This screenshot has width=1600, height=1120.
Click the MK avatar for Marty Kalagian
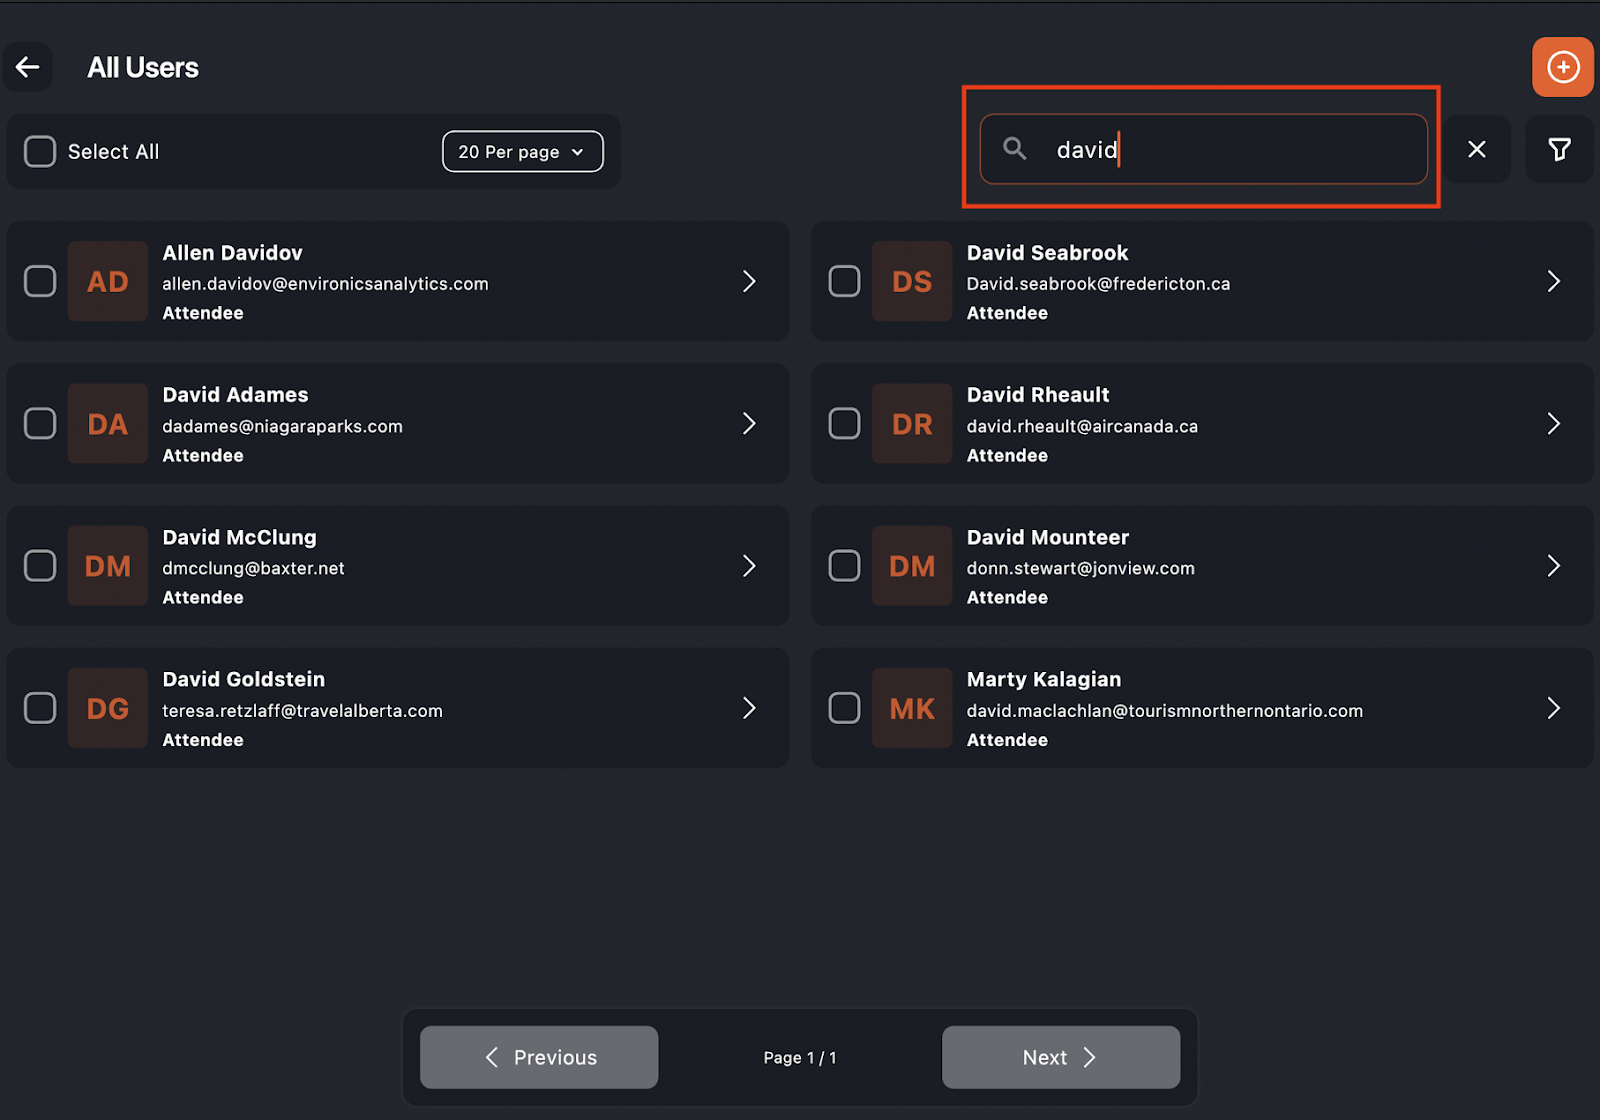(911, 708)
